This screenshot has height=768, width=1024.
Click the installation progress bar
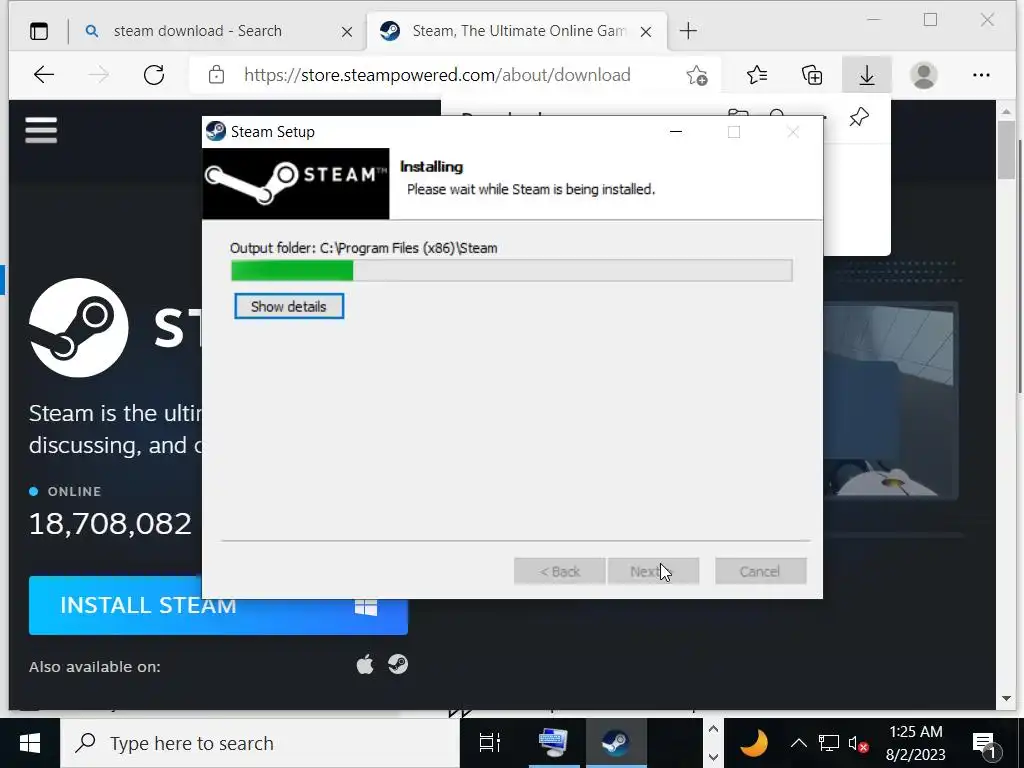(511, 270)
